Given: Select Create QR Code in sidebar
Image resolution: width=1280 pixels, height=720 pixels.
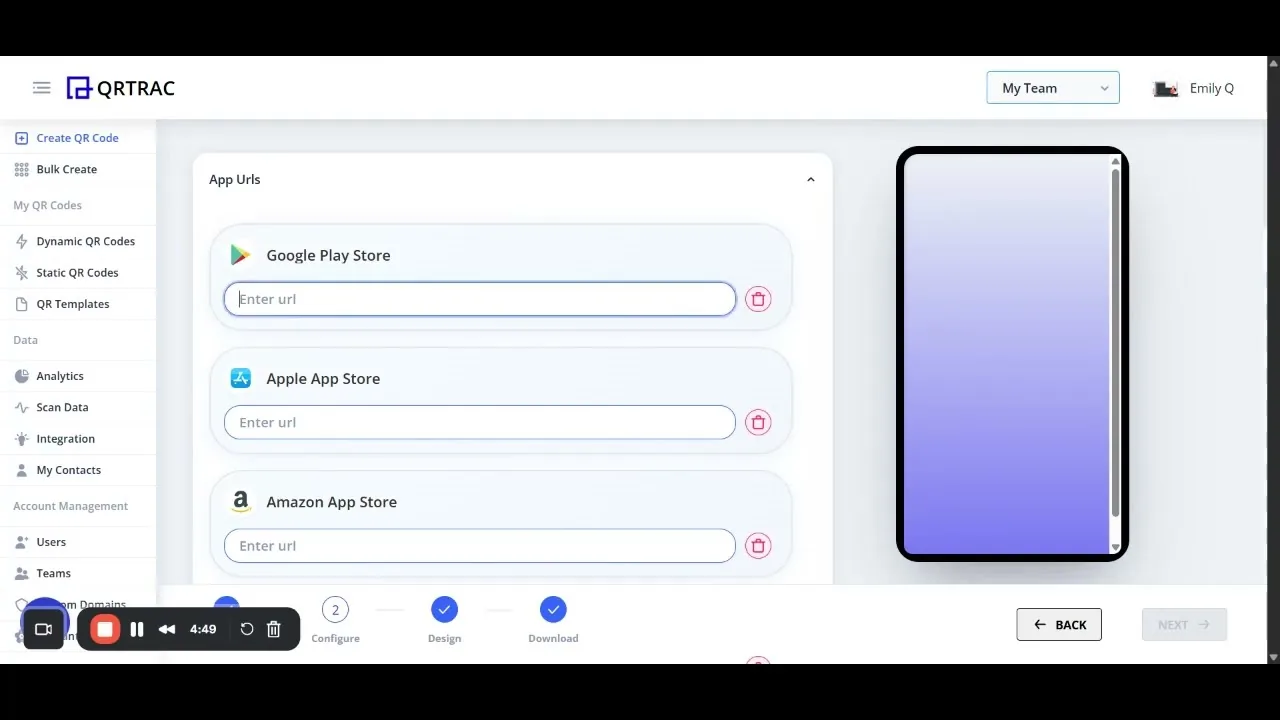Looking at the screenshot, I should pyautogui.click(x=77, y=138).
